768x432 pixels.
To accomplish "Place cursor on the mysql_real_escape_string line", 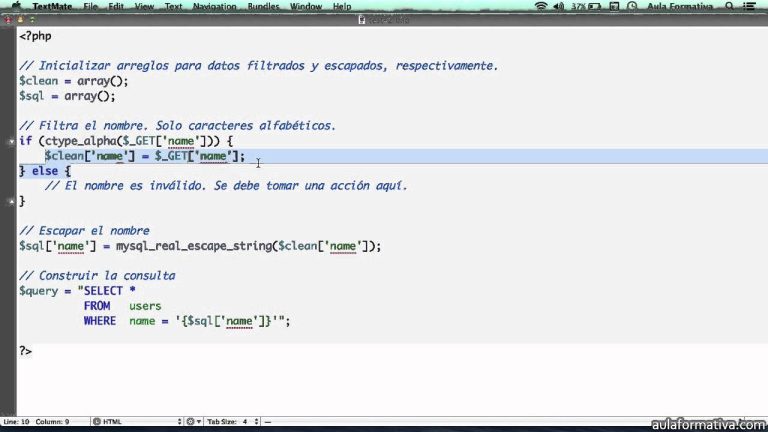I will pyautogui.click(x=200, y=246).
